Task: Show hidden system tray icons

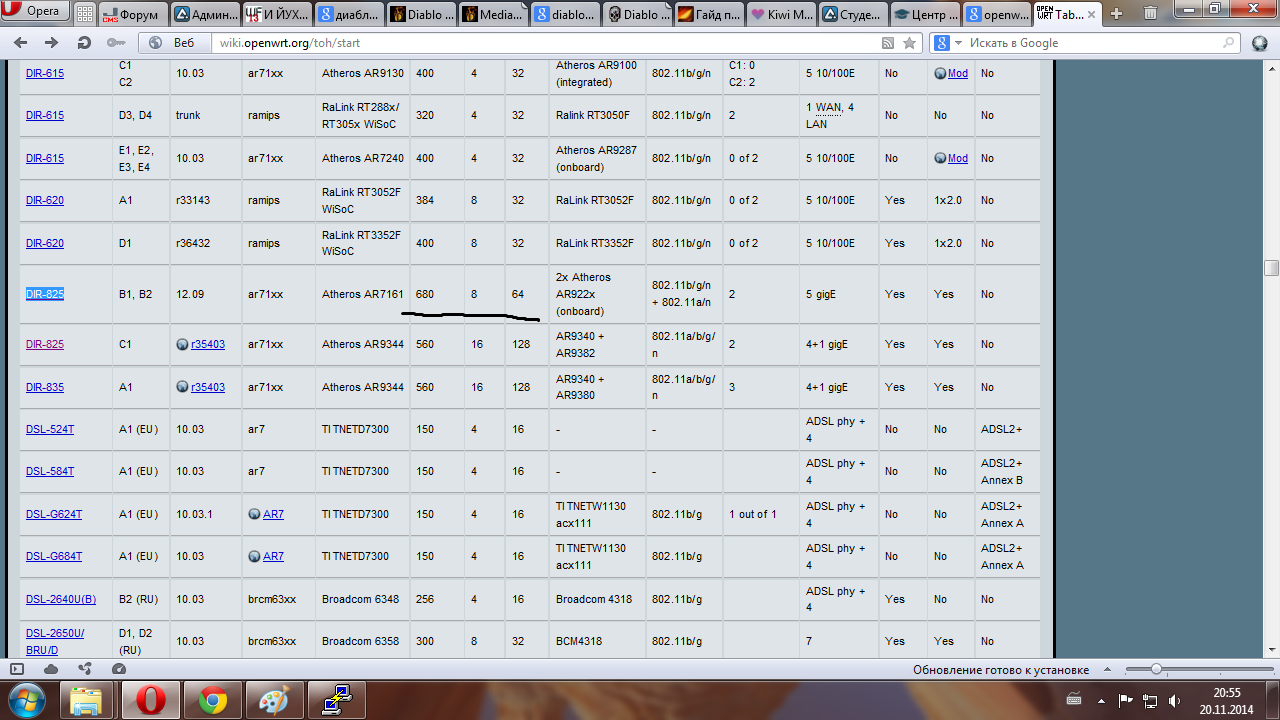Action: pyautogui.click(x=1099, y=701)
